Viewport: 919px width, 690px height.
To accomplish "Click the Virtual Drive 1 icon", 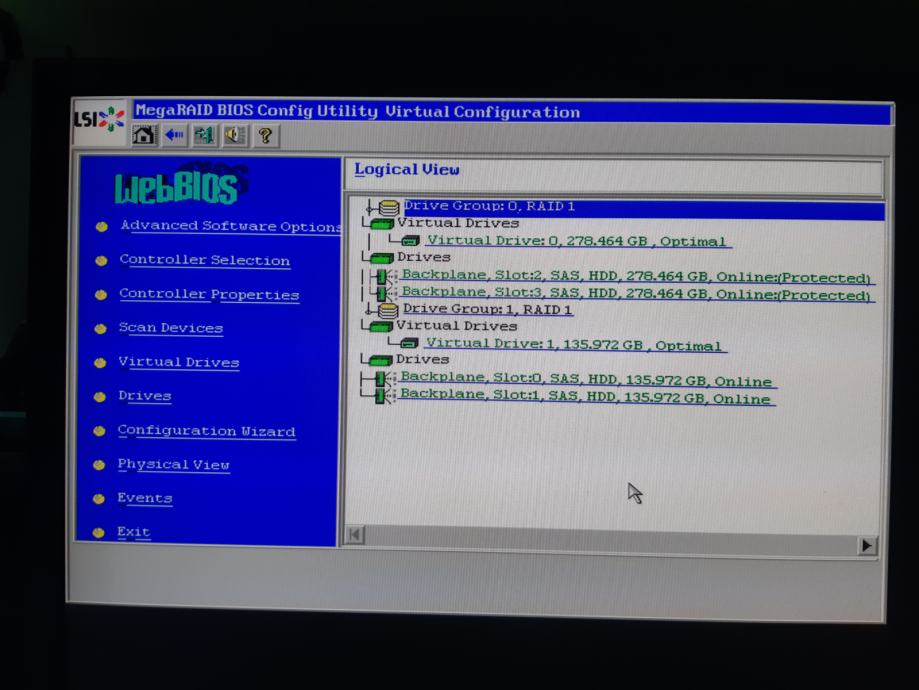I will click(x=409, y=344).
